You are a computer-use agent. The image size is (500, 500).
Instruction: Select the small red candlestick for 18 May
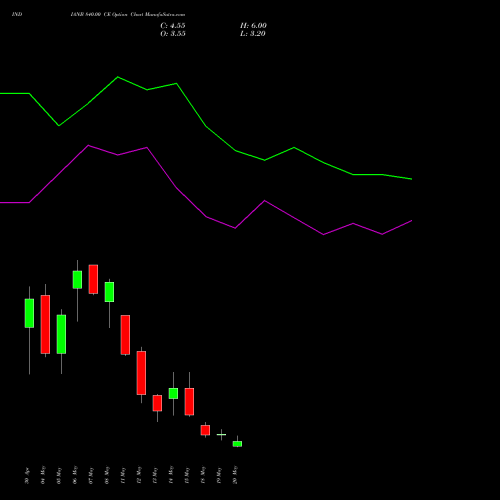pos(205,430)
